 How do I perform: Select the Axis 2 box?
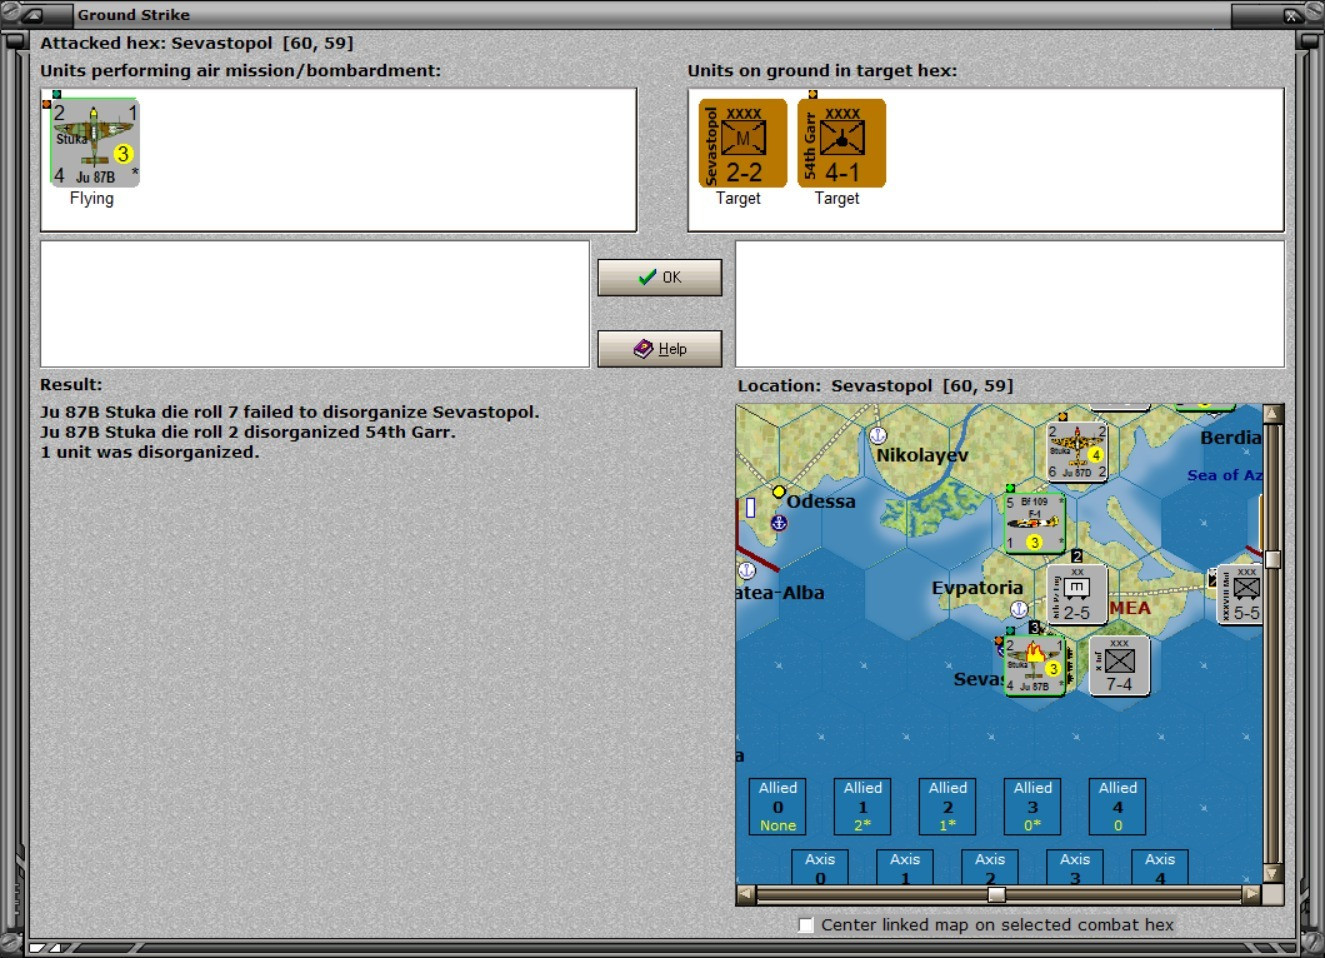pyautogui.click(x=989, y=867)
